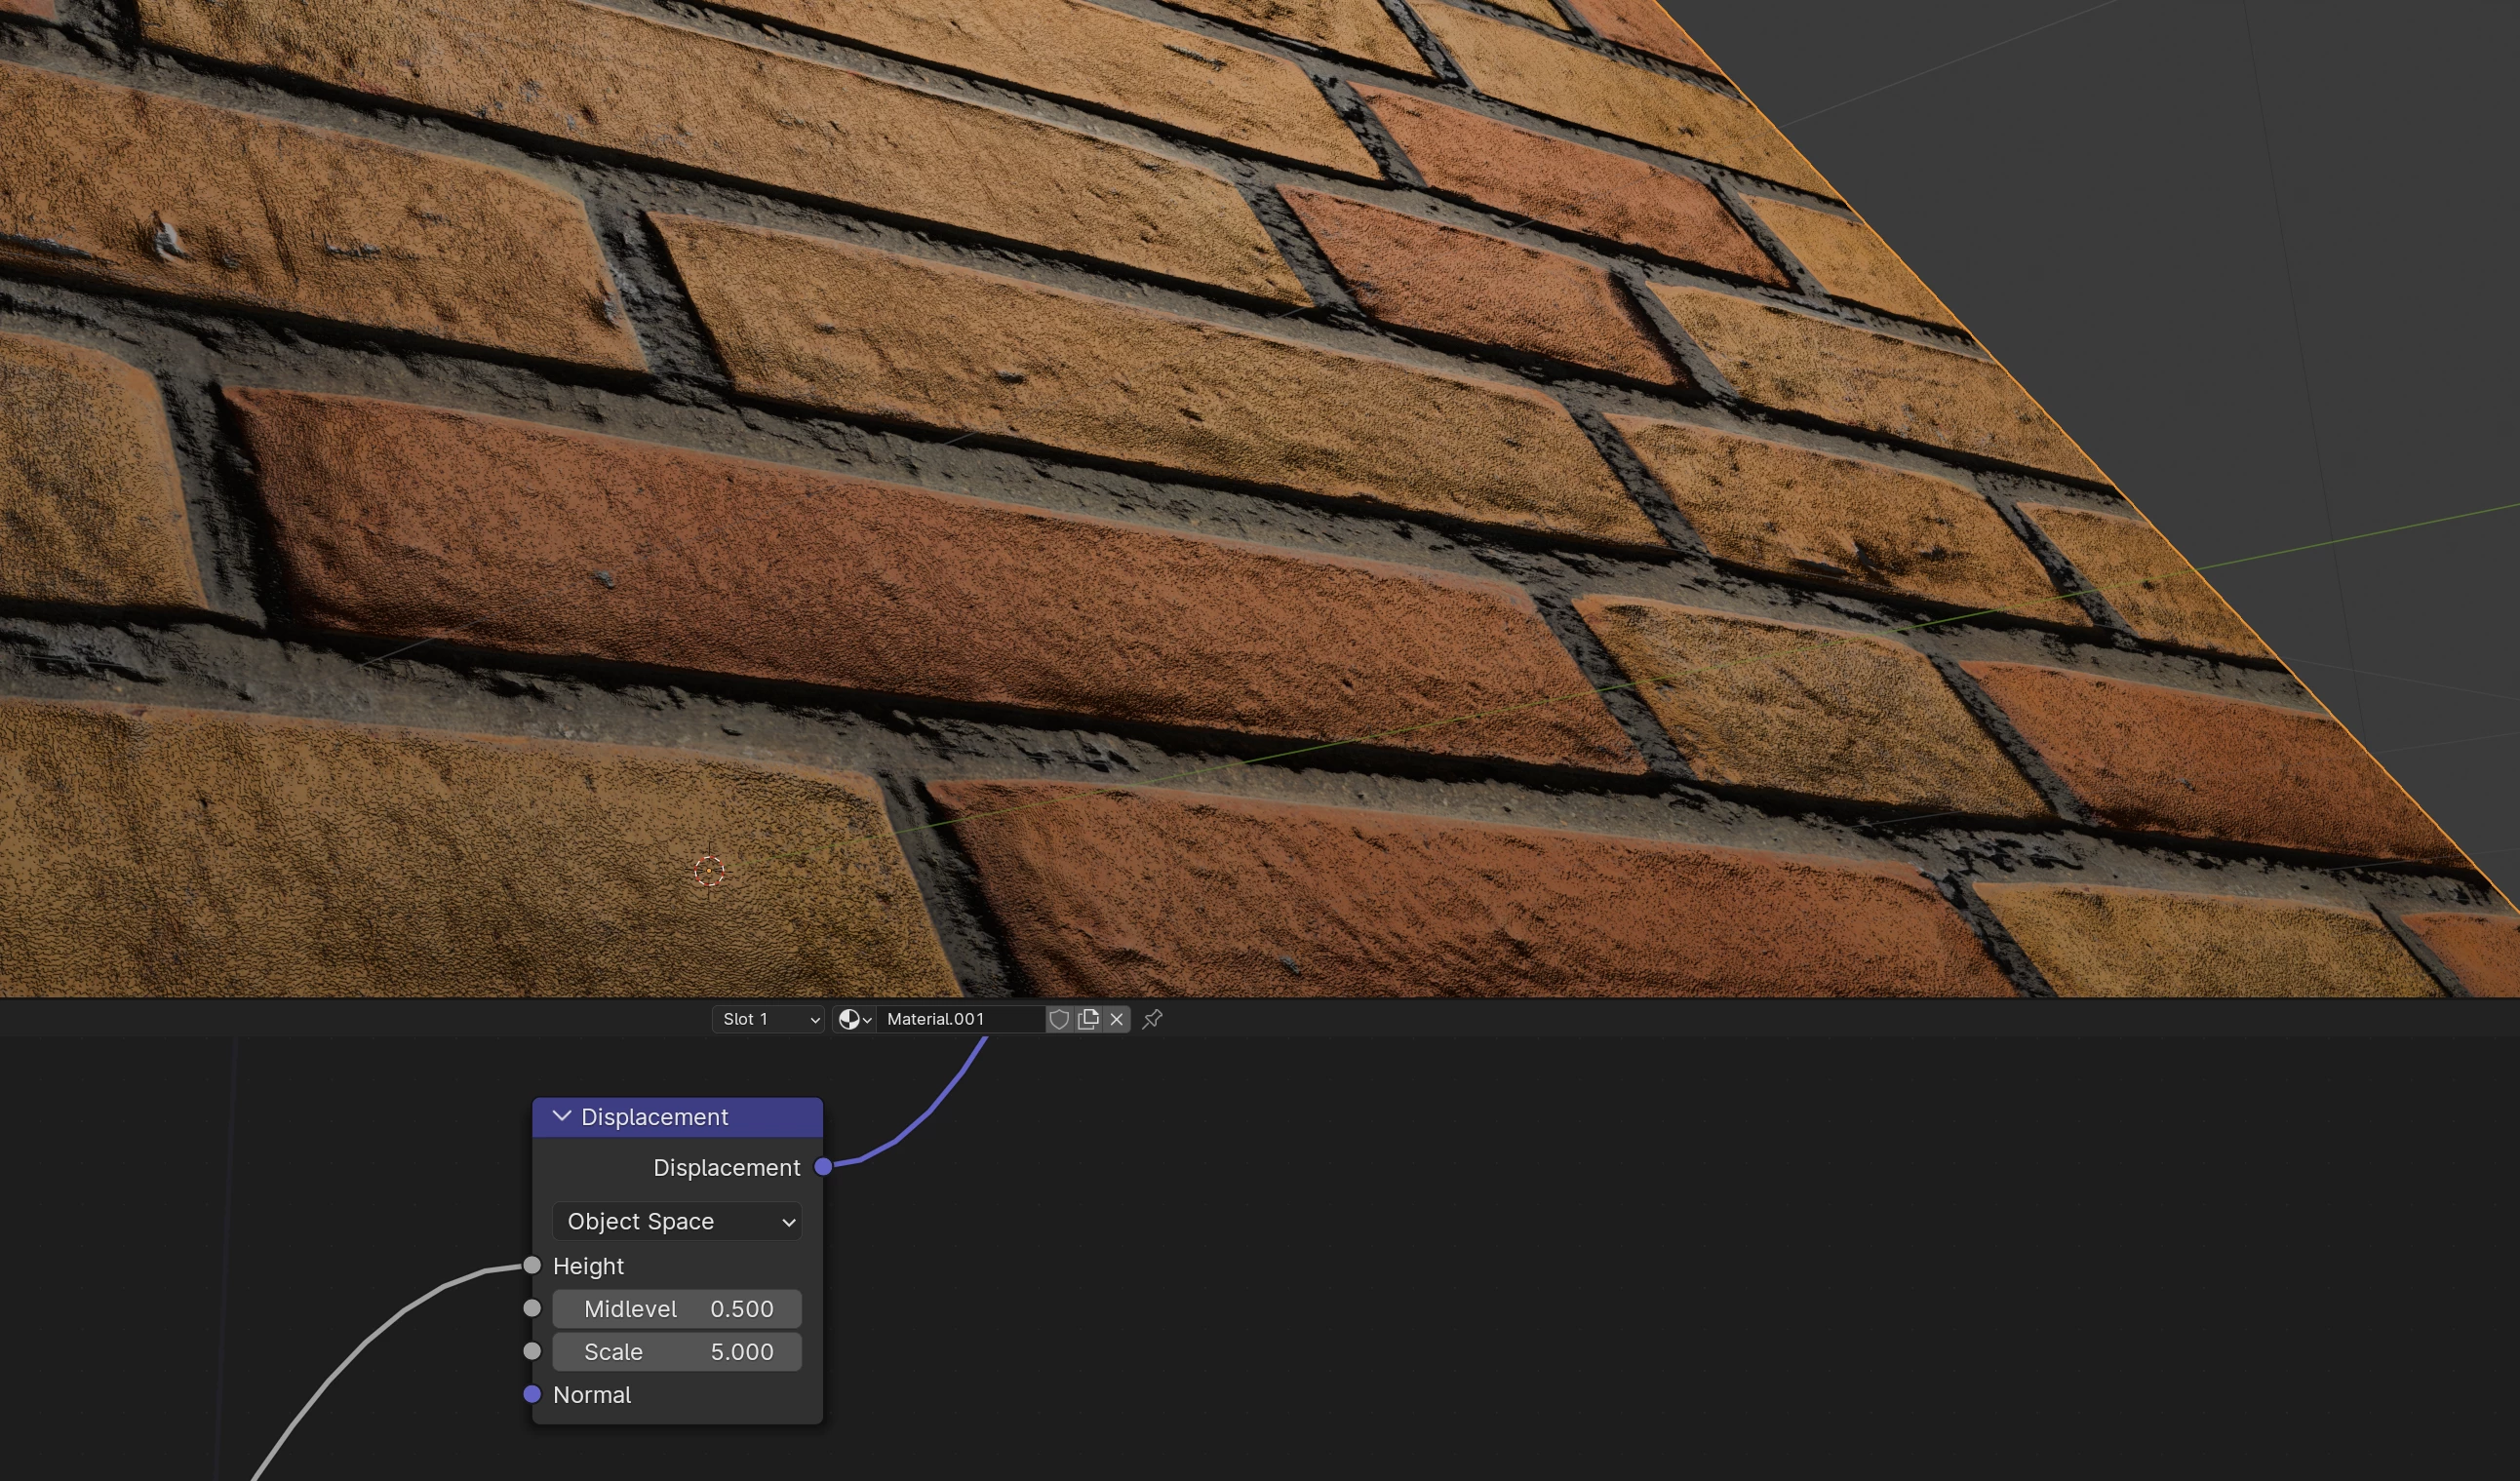Open the Slot 1 dropdown

point(768,1019)
